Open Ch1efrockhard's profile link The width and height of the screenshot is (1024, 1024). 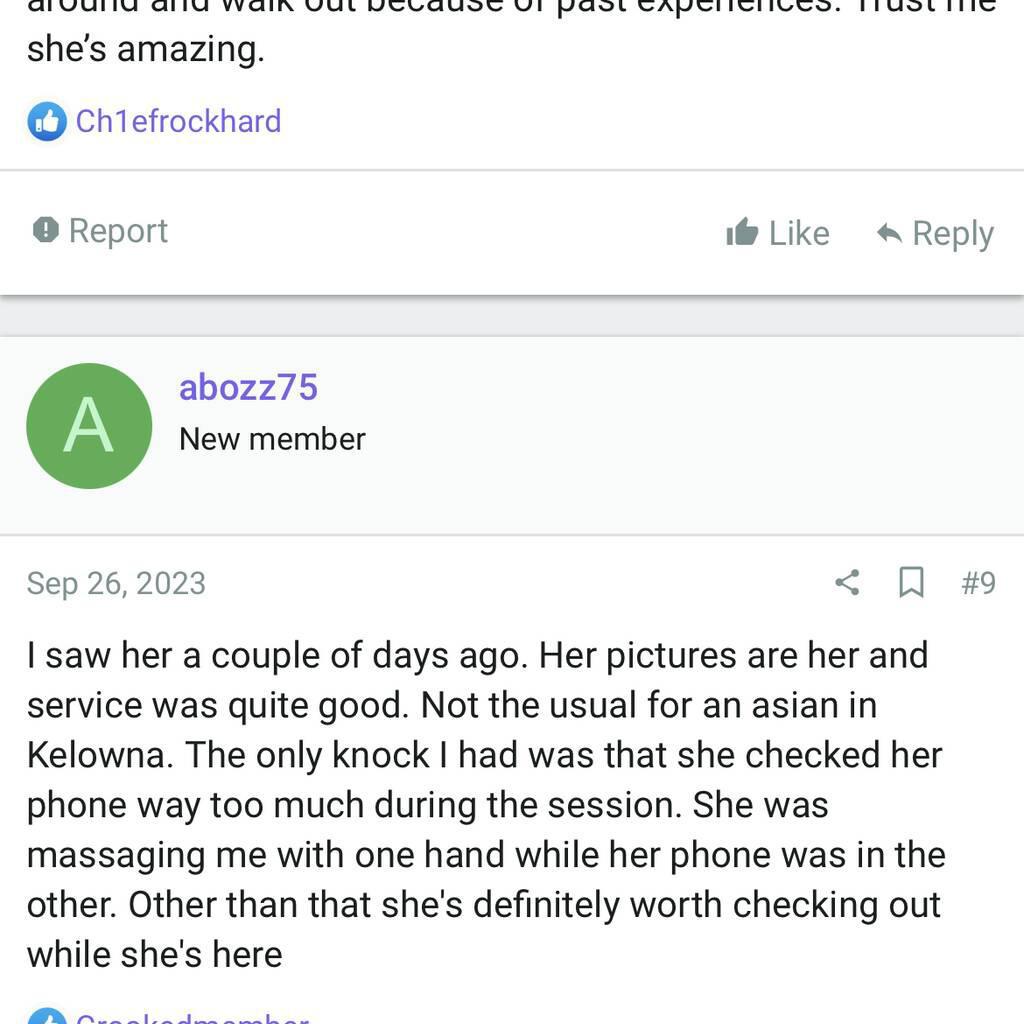[x=178, y=121]
